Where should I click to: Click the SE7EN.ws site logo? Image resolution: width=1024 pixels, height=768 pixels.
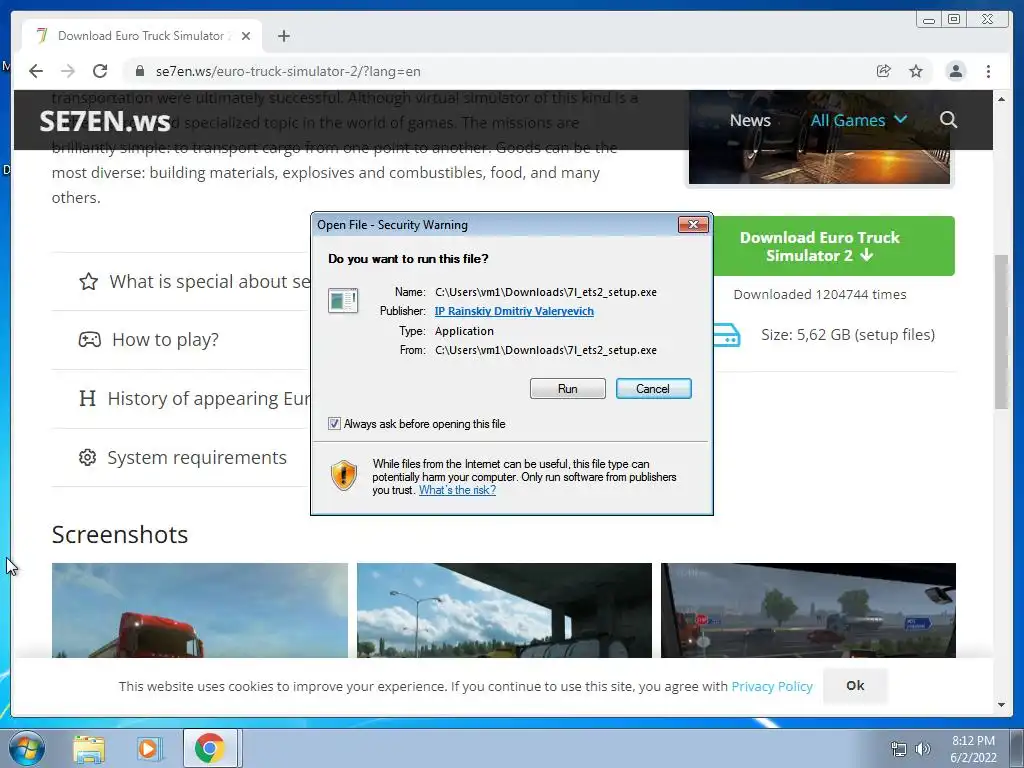click(x=105, y=121)
